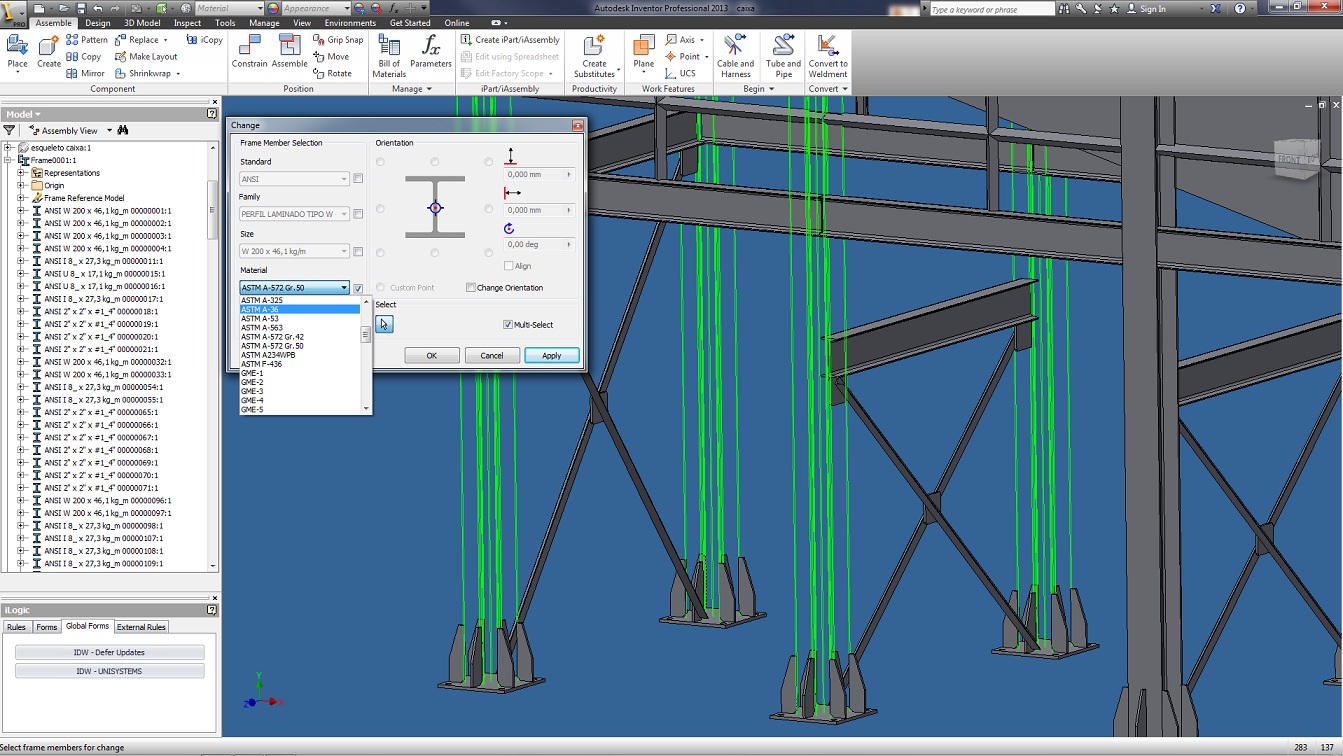Click Create Substitutes tool
Viewport: 1343px width, 756px height.
pyautogui.click(x=594, y=56)
